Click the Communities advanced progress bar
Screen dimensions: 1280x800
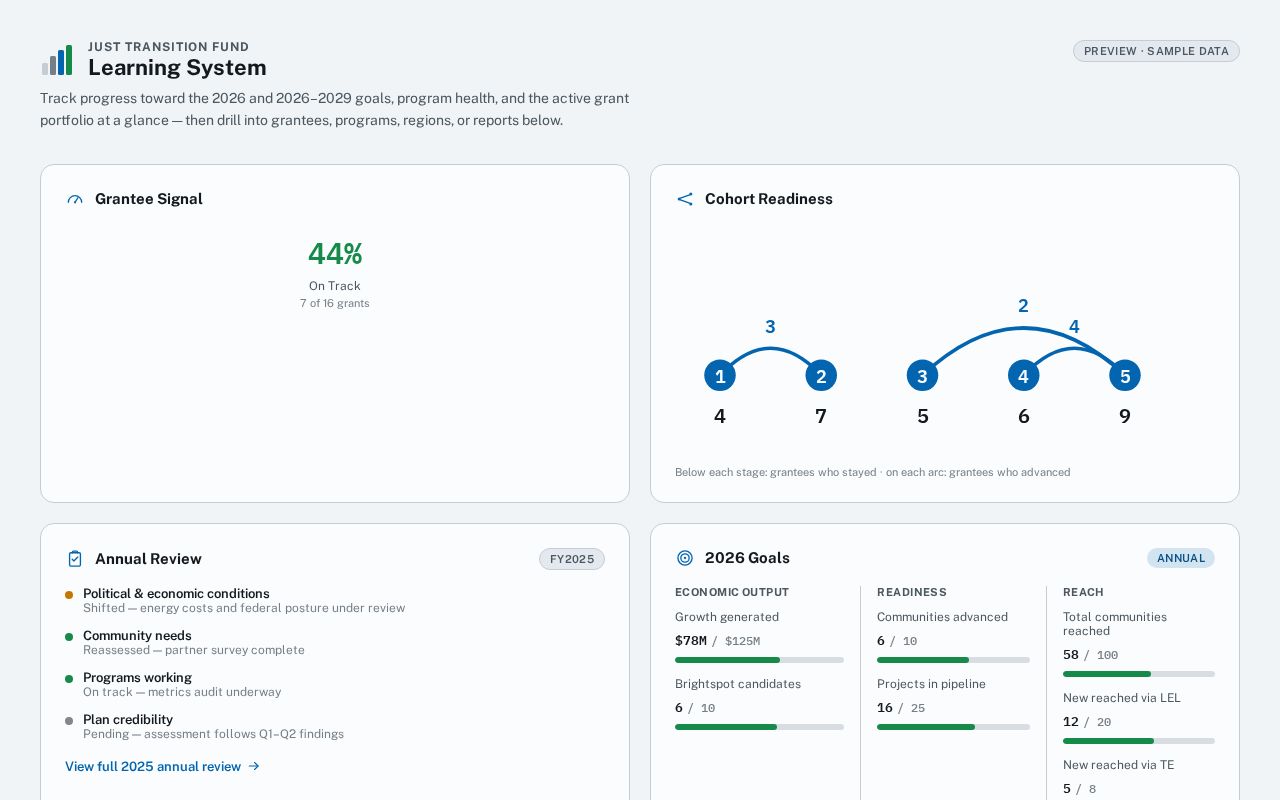click(953, 660)
